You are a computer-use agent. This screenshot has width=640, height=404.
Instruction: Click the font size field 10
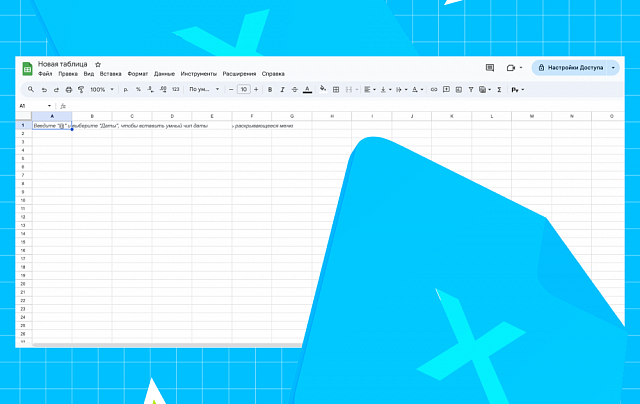[x=244, y=89]
